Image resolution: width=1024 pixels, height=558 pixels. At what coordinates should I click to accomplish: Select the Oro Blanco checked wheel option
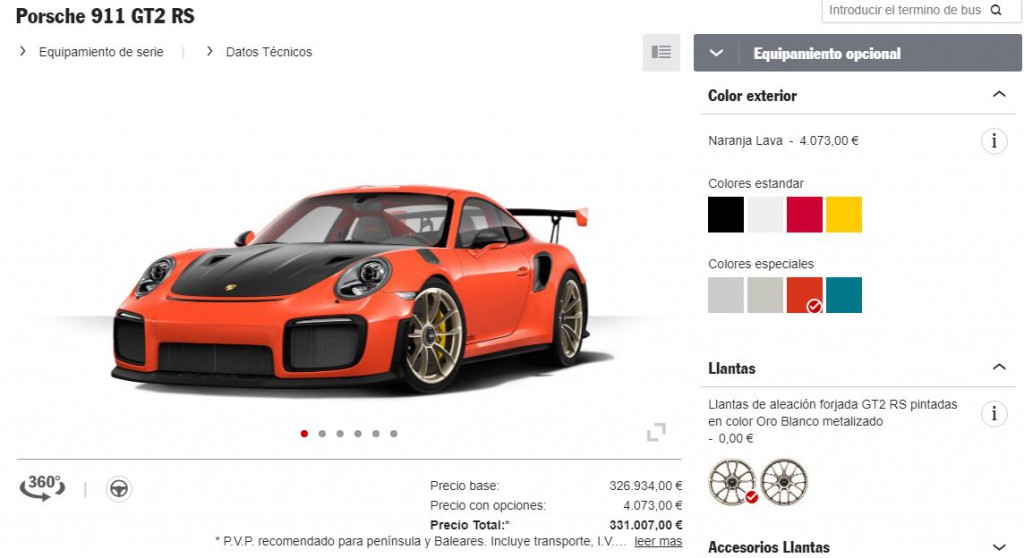[732, 482]
